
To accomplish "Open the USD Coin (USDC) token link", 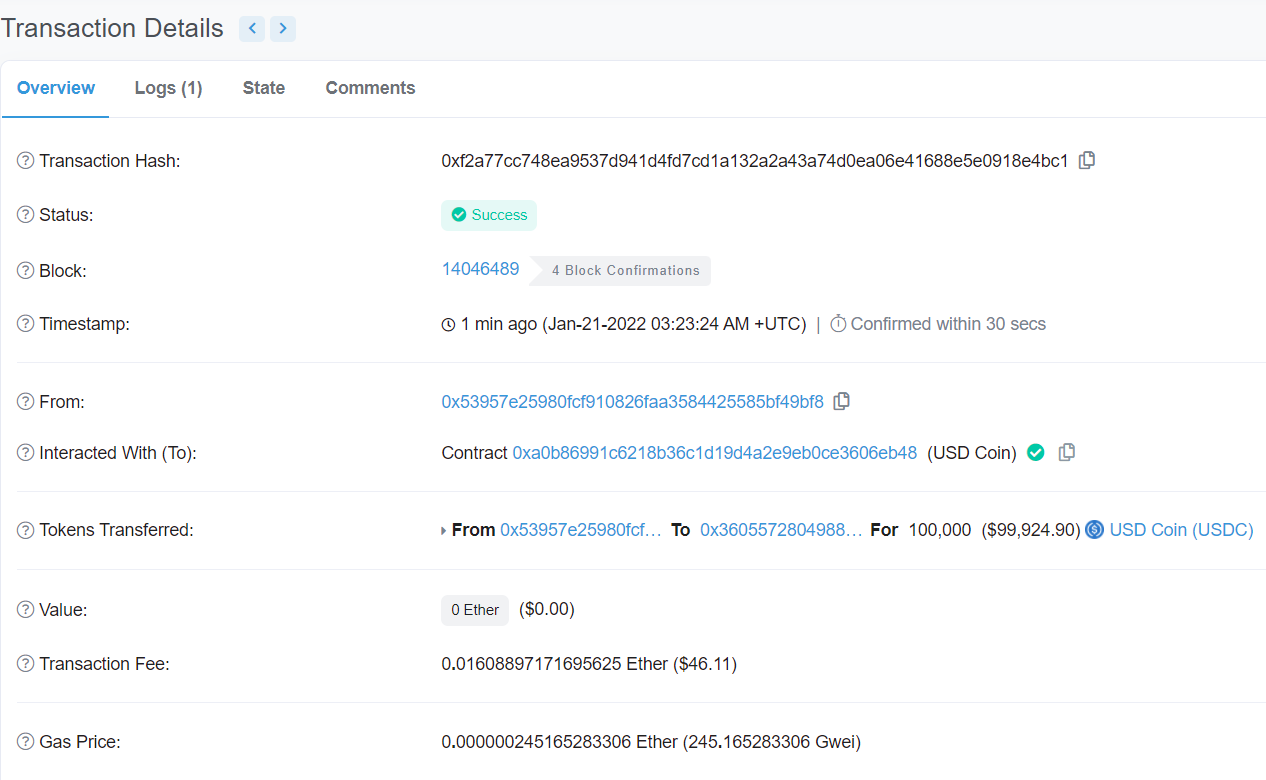I will click(1181, 530).
